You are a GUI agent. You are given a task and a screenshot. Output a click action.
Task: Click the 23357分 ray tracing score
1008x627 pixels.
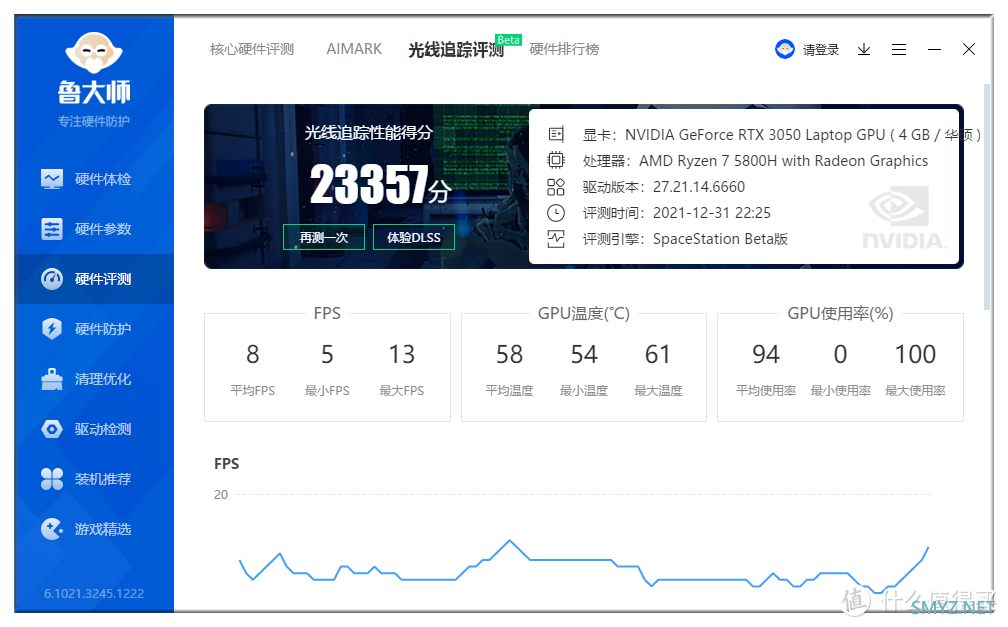click(x=381, y=185)
